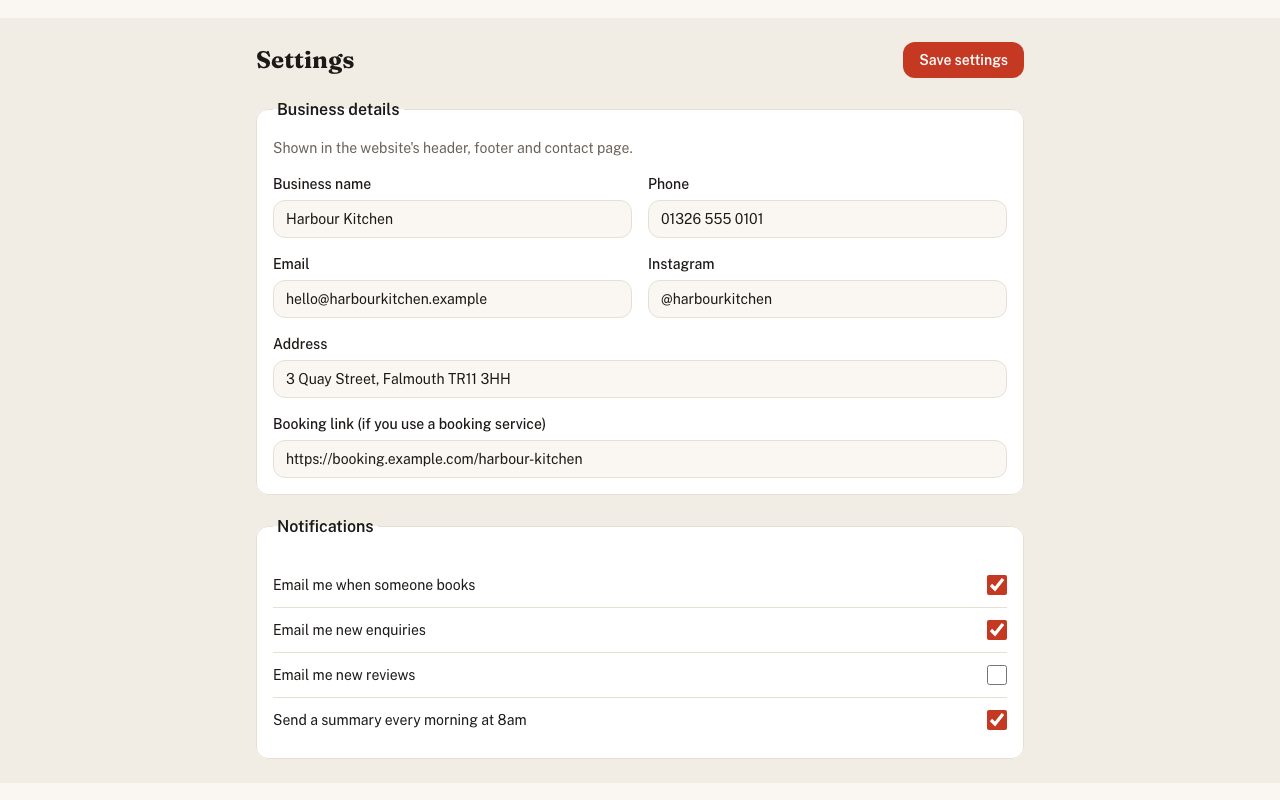
Task: Click the 'Shown in the website's header' description
Action: (x=453, y=148)
